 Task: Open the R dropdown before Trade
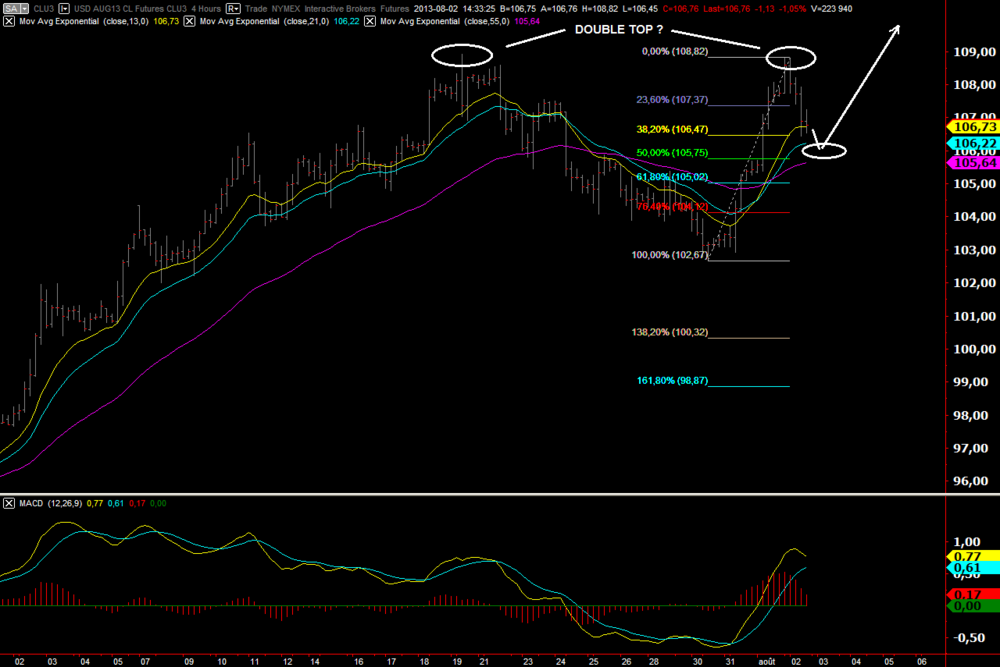click(x=233, y=9)
